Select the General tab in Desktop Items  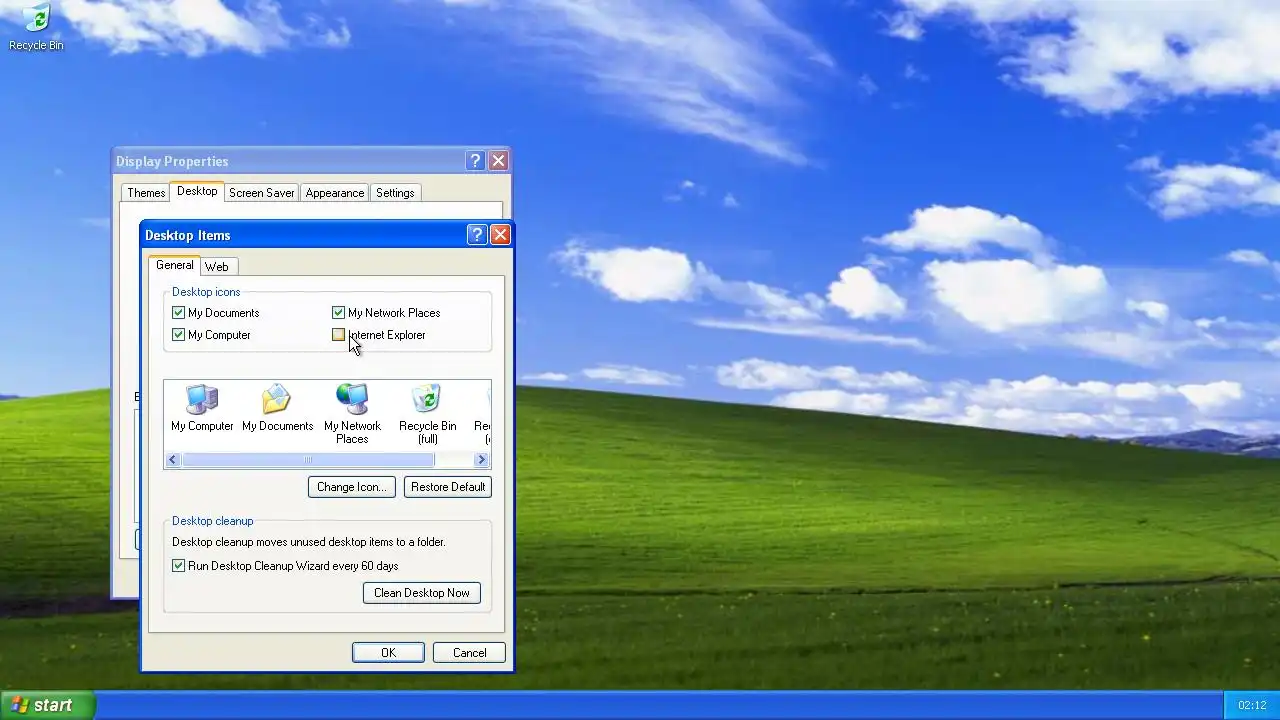[175, 265]
